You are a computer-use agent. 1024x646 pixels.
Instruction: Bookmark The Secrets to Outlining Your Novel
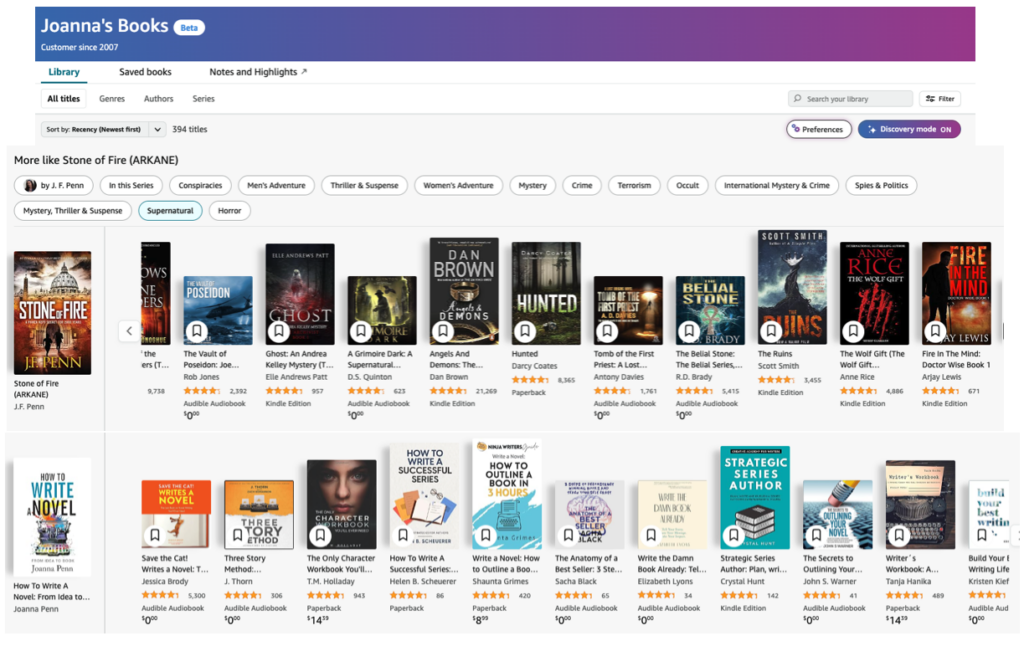(816, 535)
